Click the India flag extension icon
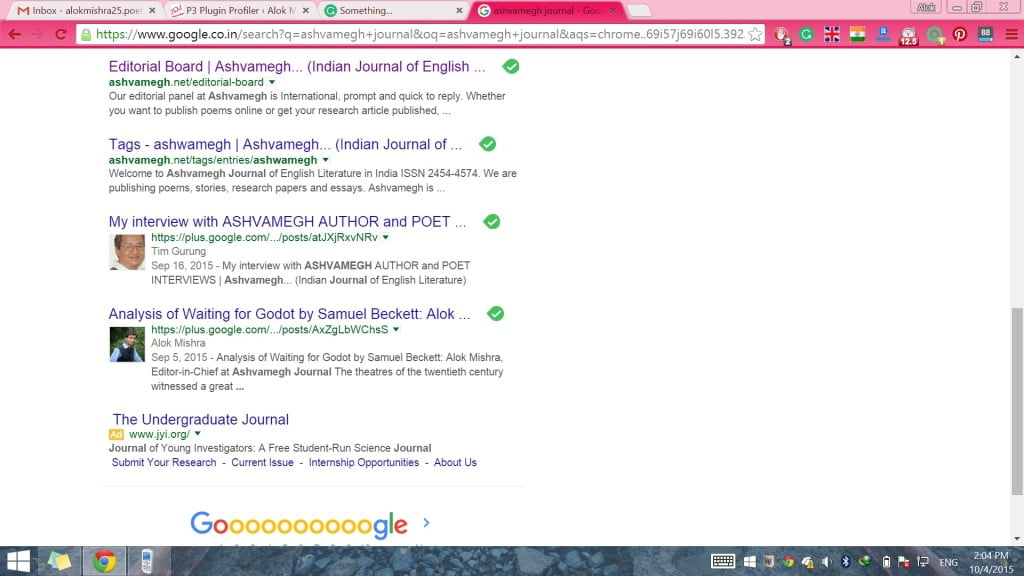 (x=857, y=34)
